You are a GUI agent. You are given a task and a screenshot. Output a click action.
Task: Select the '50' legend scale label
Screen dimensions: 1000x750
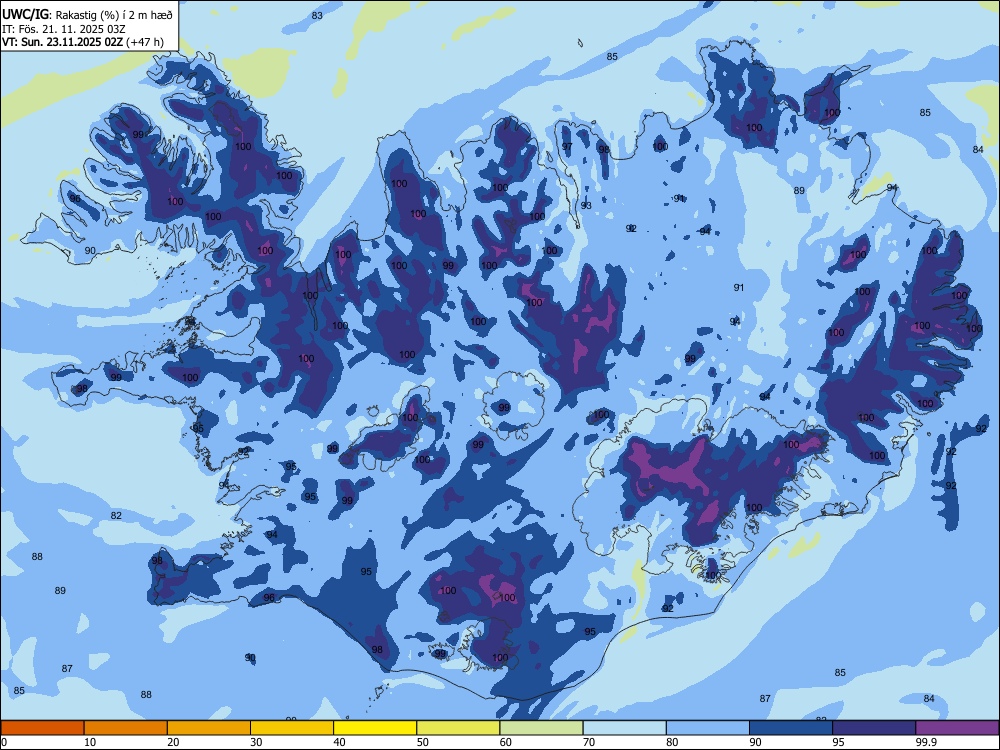point(422,742)
